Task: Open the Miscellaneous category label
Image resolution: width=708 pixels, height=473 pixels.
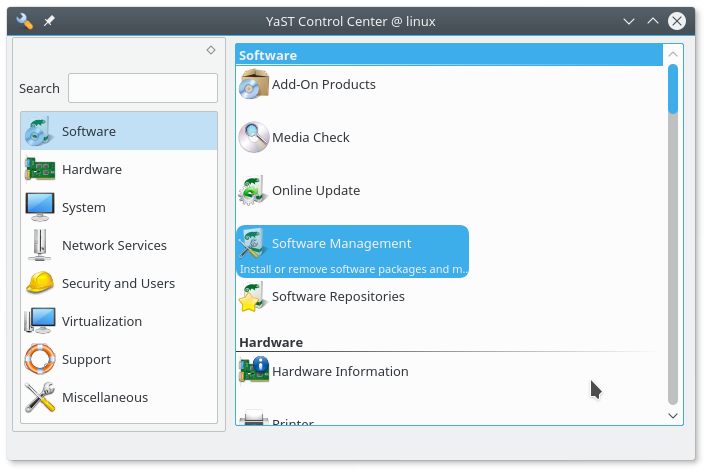Action: coord(105,397)
